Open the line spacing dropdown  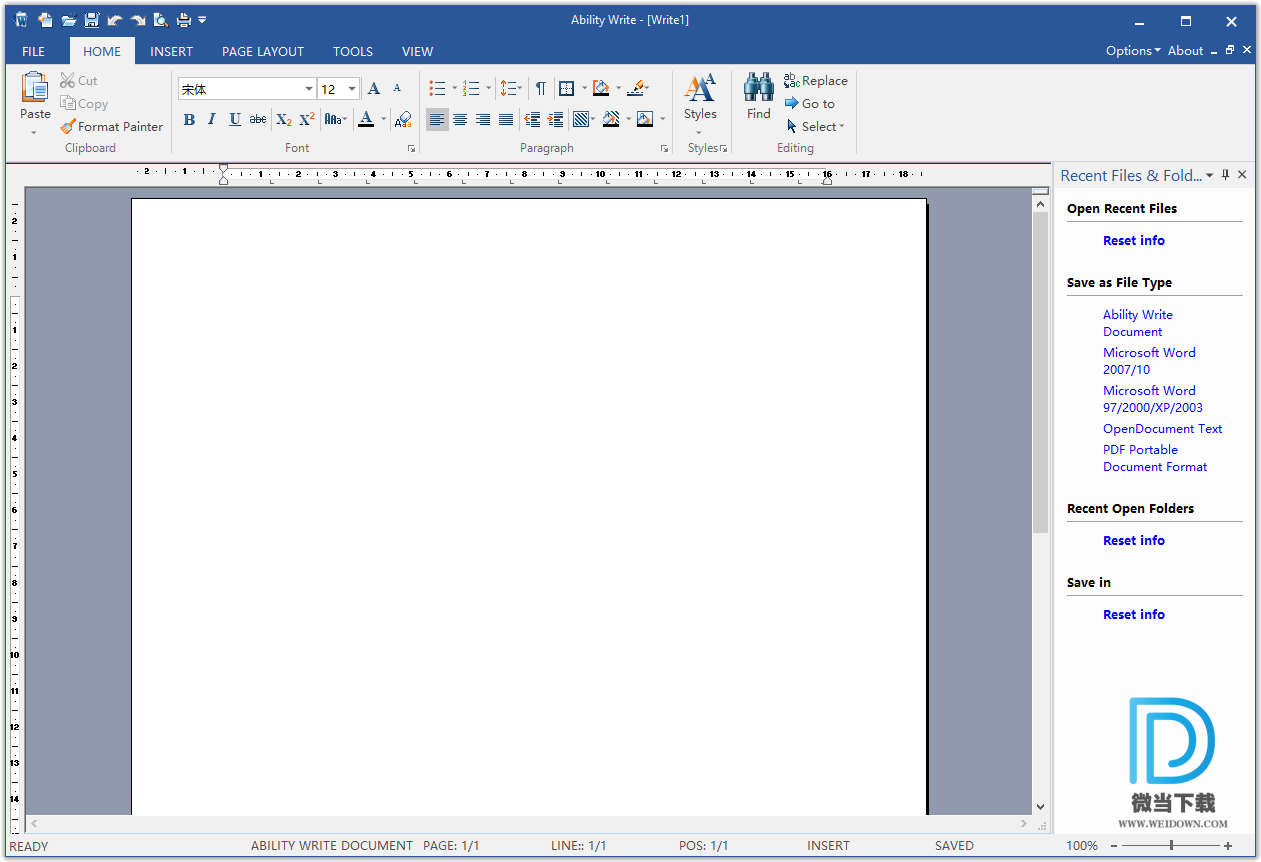[x=511, y=89]
